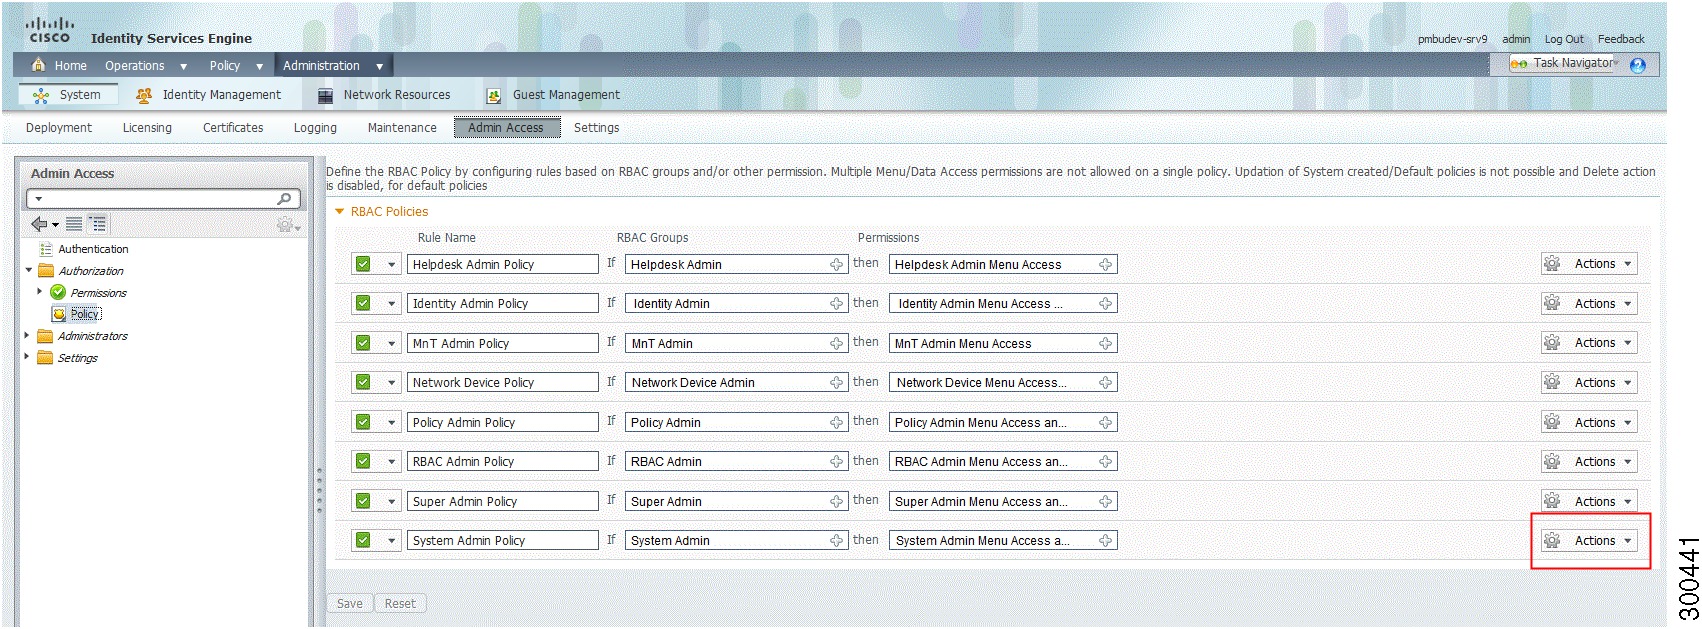
Task: Click the Reset button
Action: [400, 604]
